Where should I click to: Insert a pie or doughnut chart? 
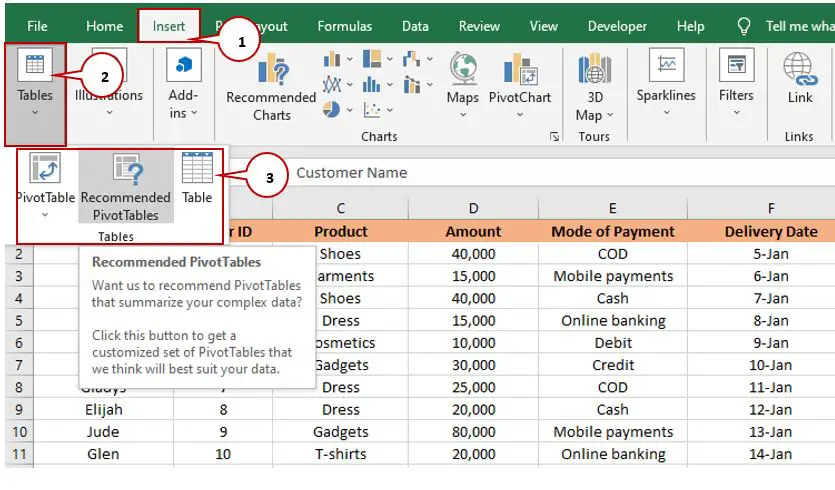(x=332, y=110)
